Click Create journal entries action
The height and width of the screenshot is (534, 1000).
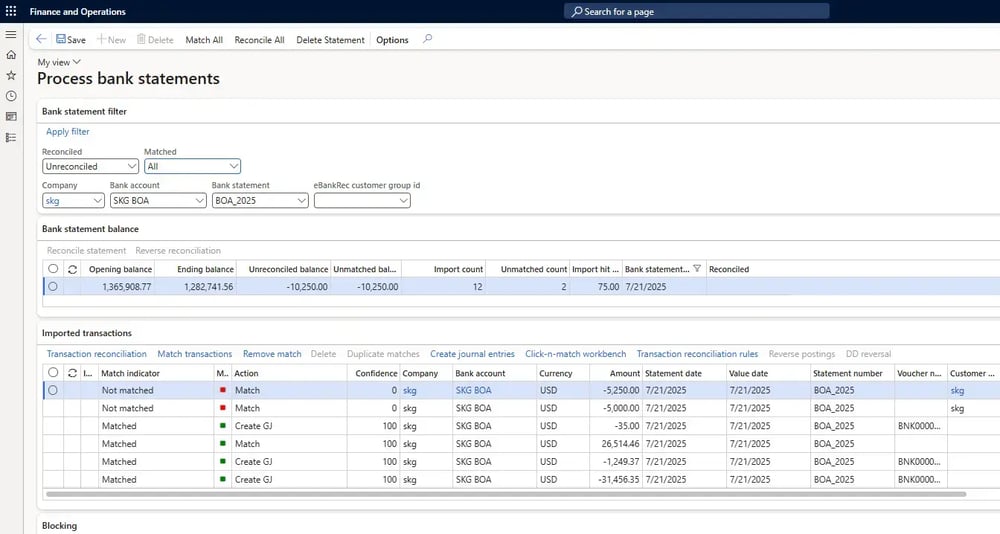472,353
